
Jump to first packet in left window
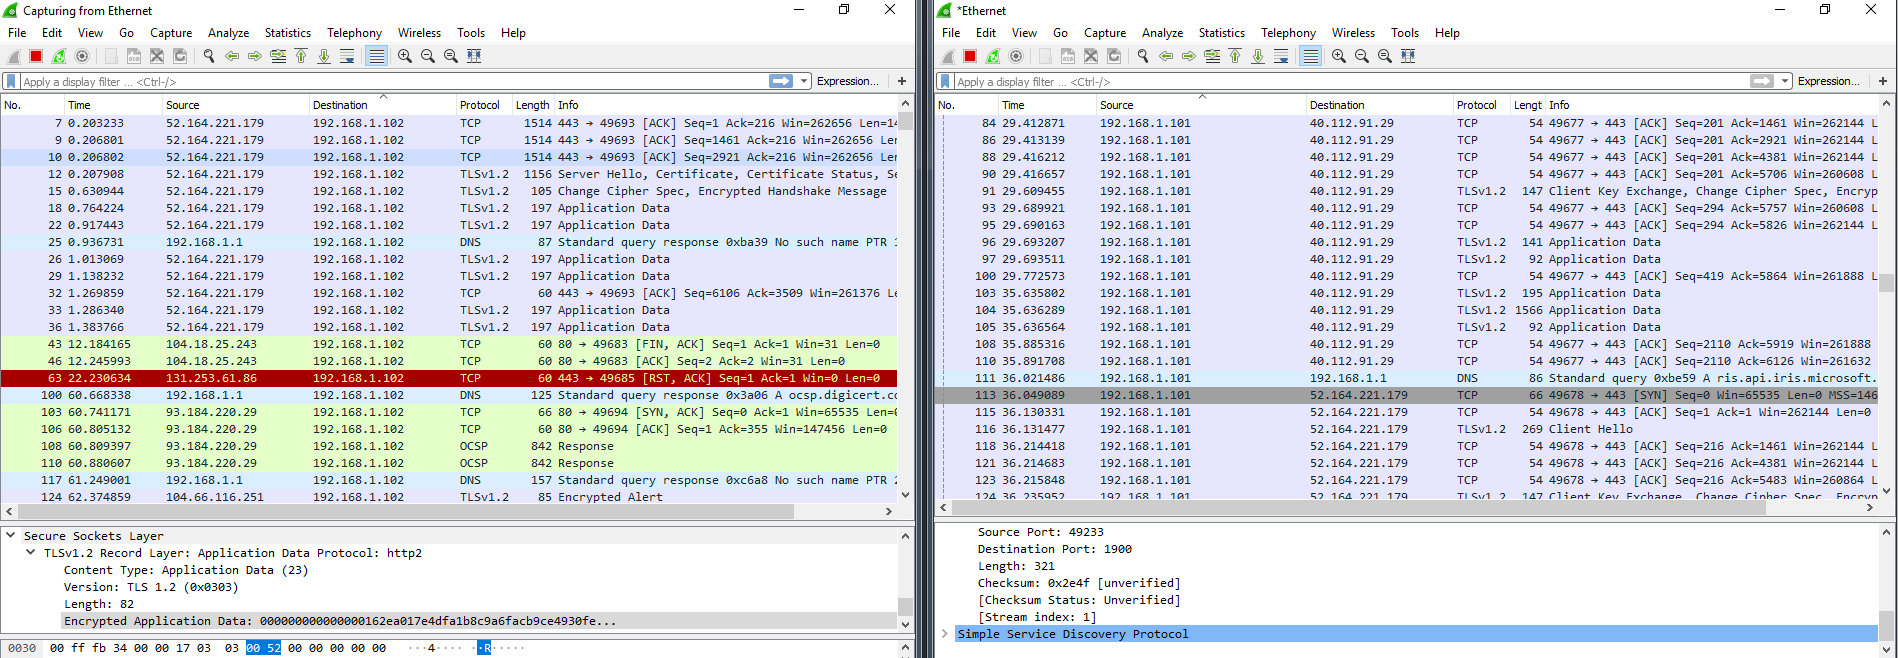pyautogui.click(x=301, y=56)
